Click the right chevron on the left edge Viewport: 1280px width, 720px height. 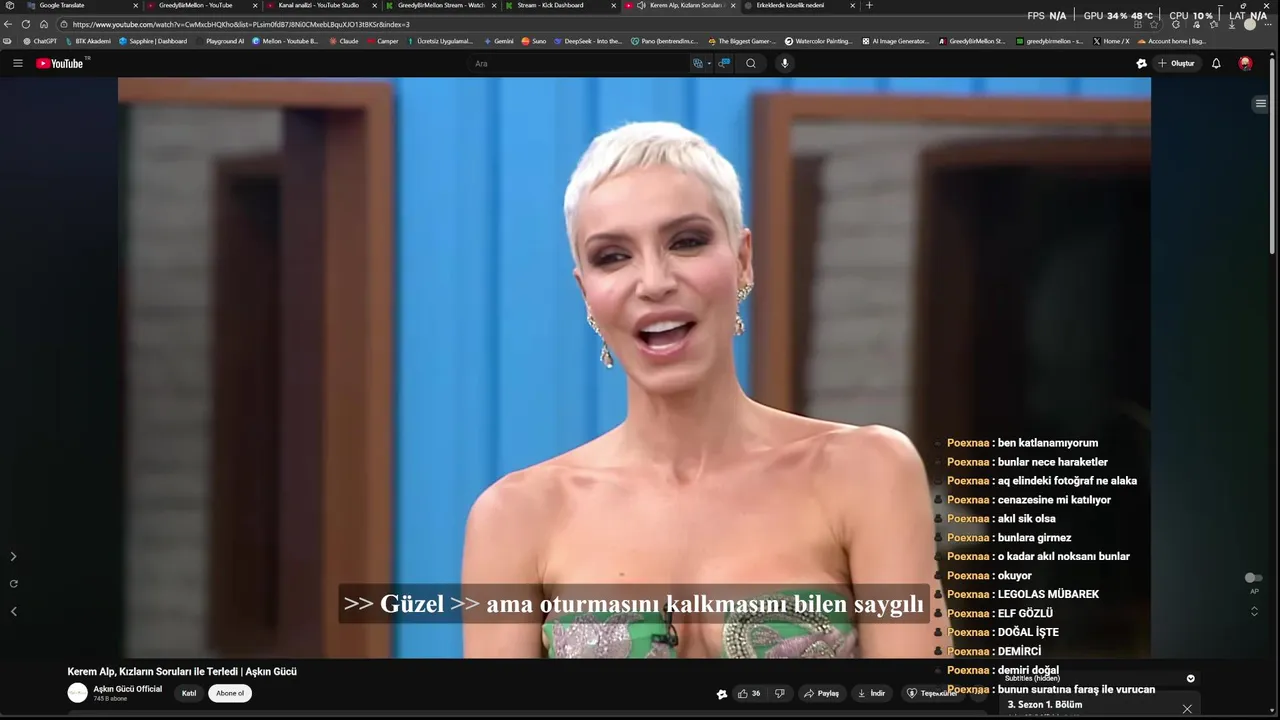tap(13, 556)
